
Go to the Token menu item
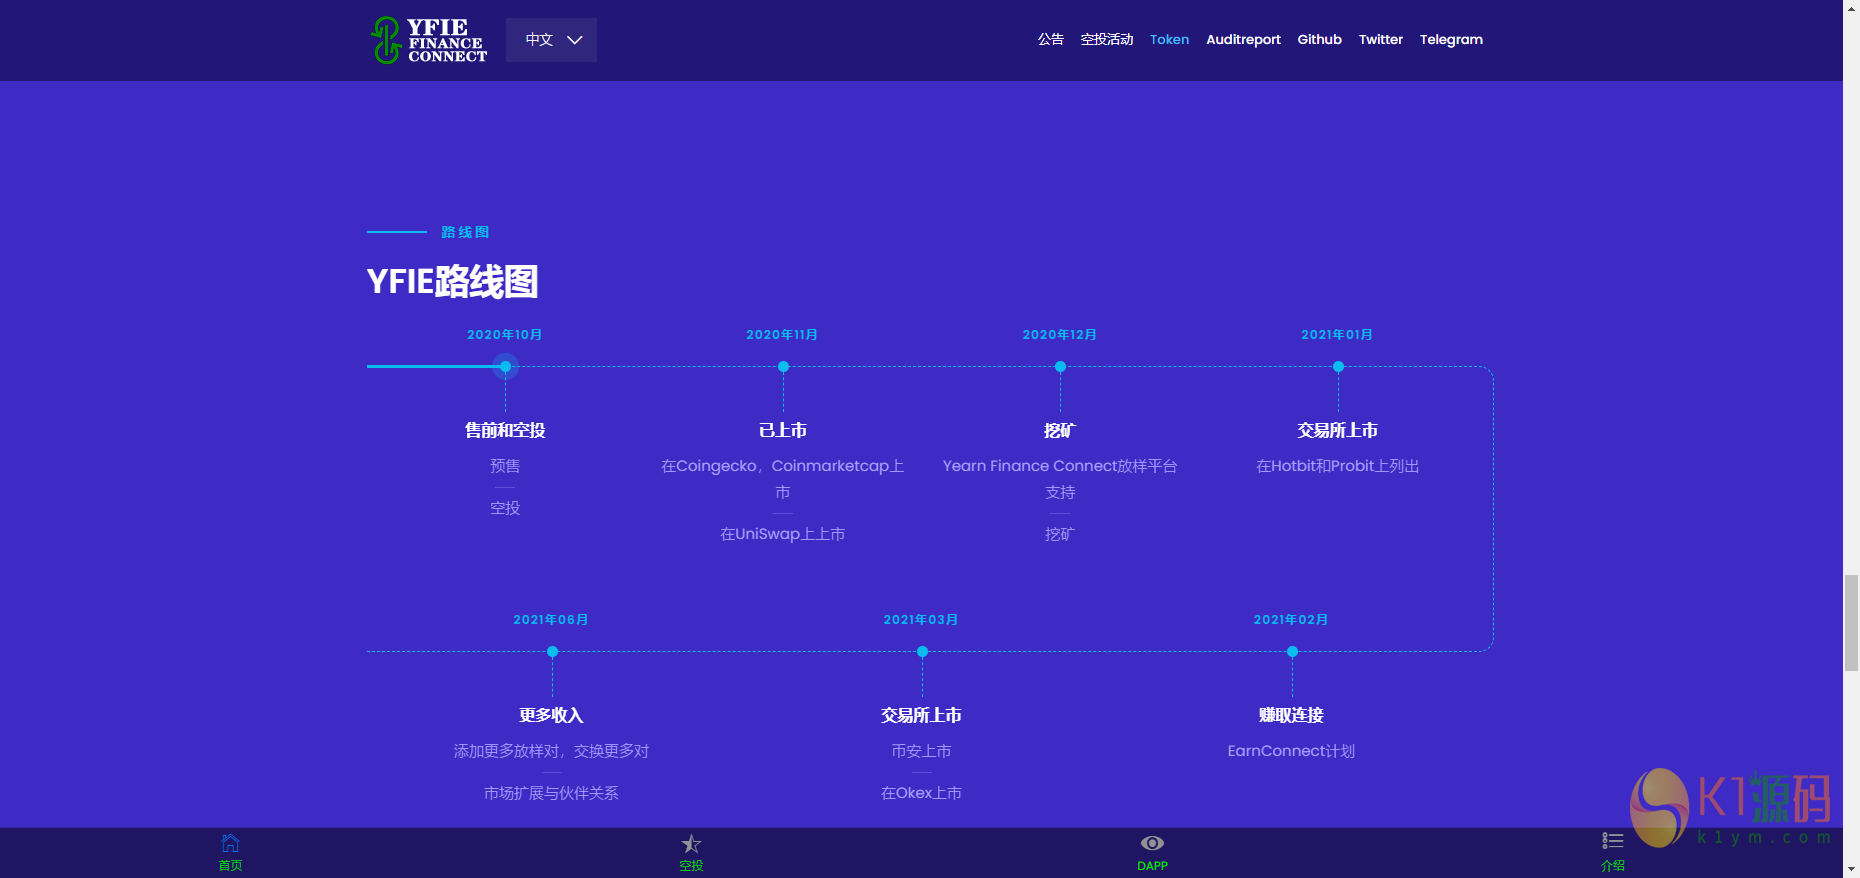point(1169,40)
